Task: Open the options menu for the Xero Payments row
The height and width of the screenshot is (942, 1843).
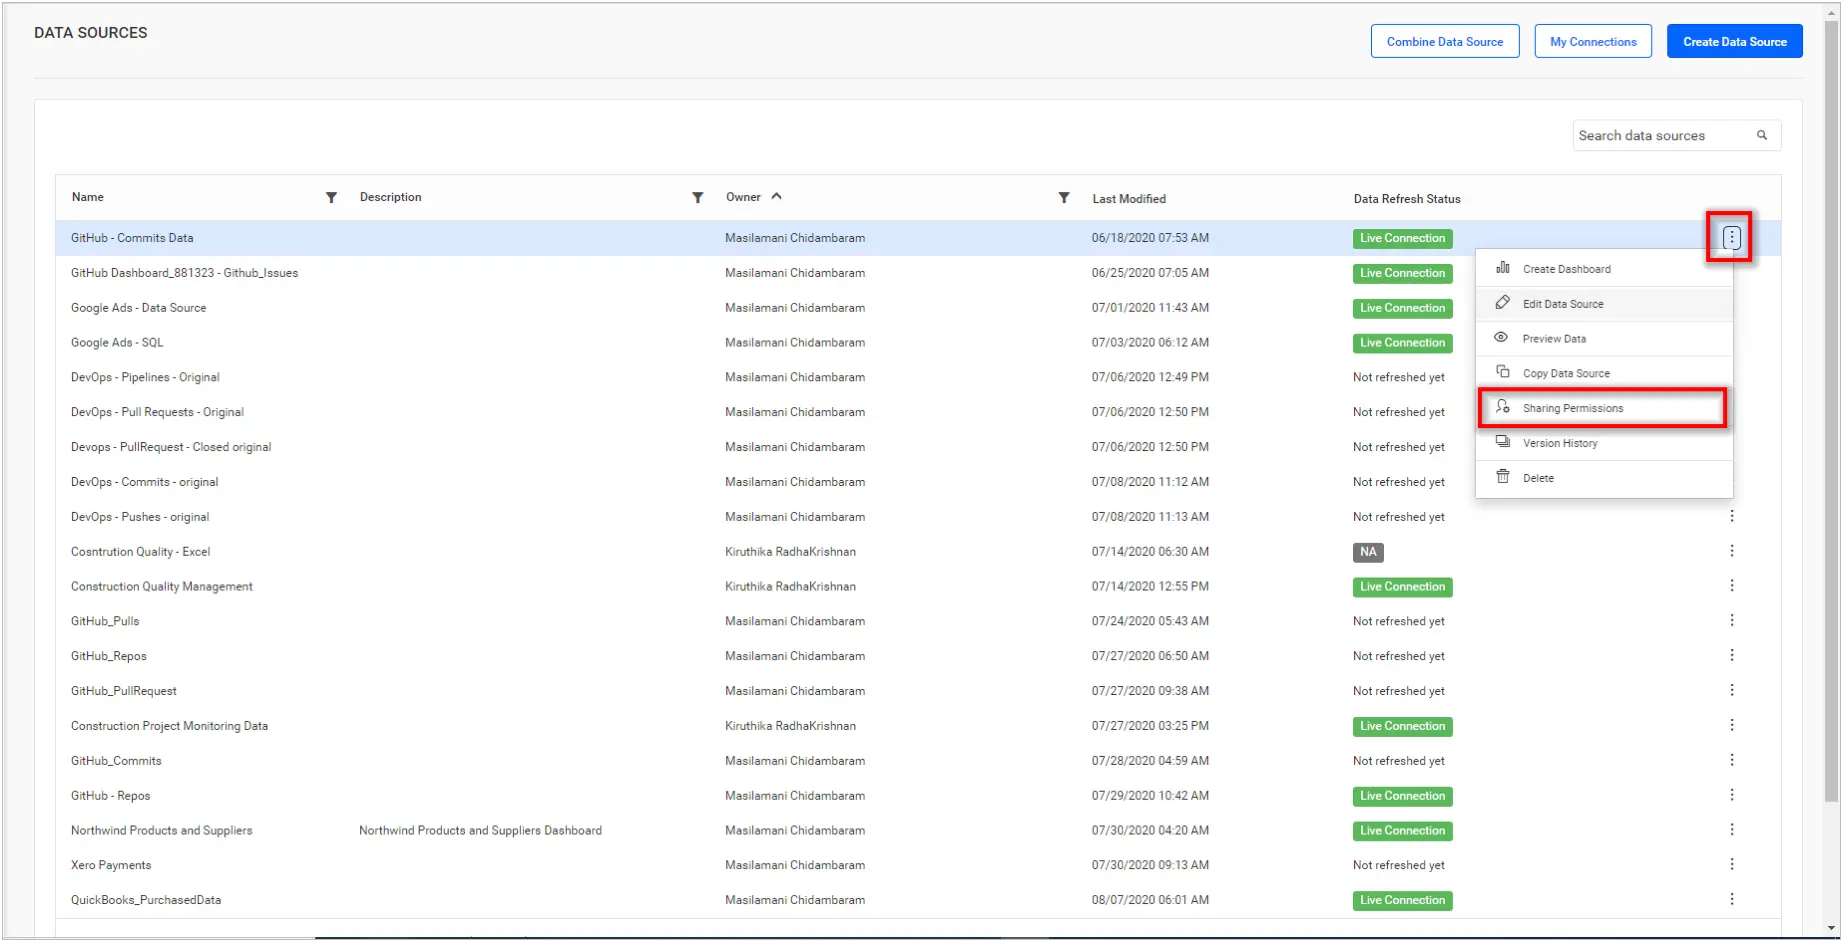Action: (1731, 865)
